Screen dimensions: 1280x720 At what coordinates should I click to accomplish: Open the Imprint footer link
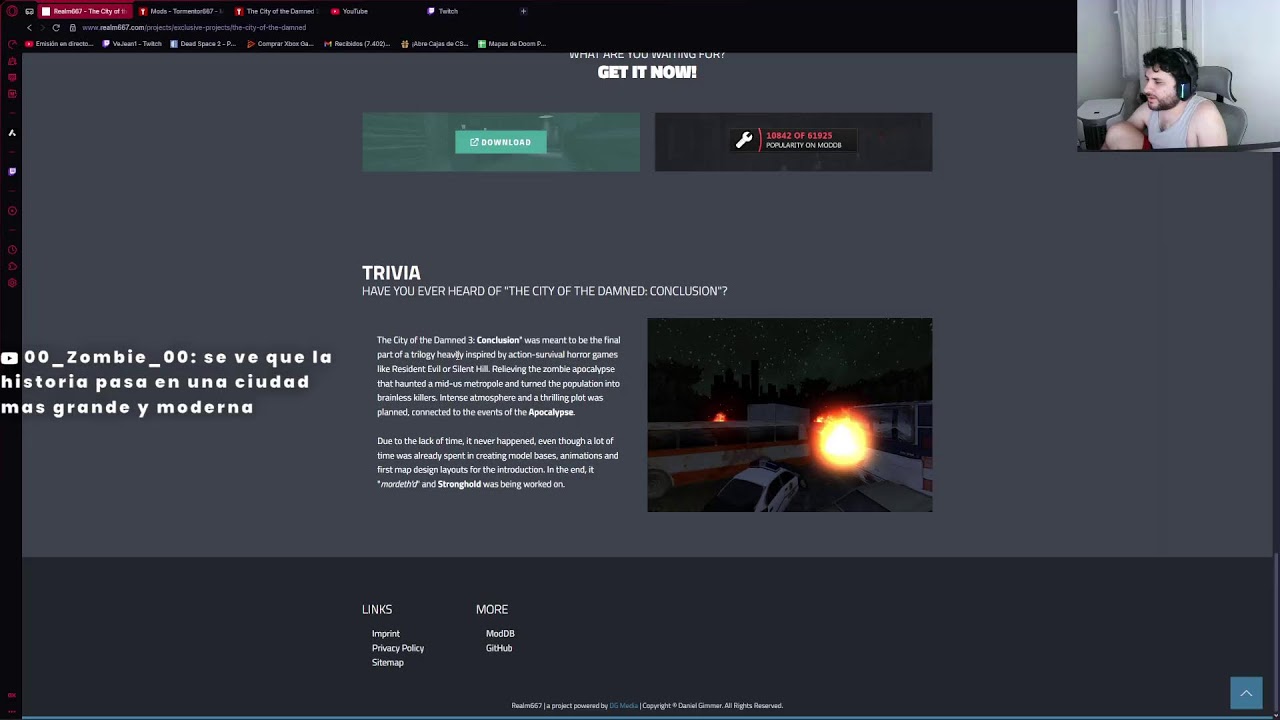(x=386, y=633)
